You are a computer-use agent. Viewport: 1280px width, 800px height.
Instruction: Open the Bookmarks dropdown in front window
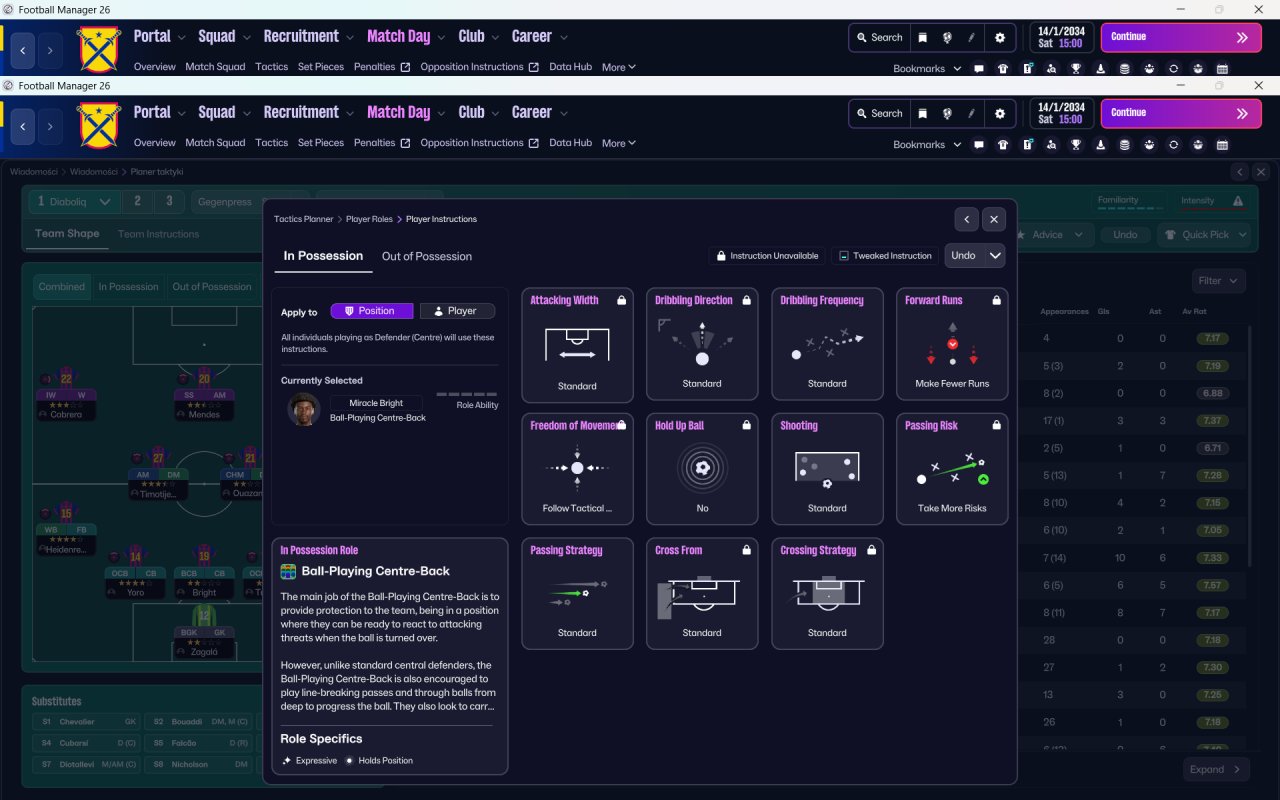coord(927,144)
